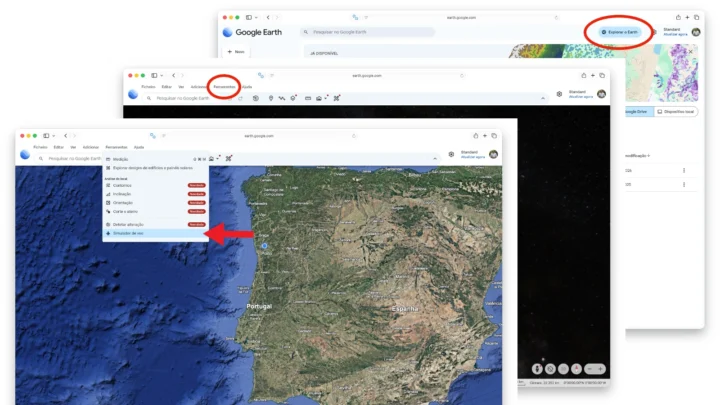Click the historical imagery clock icon, middle window

(256, 98)
